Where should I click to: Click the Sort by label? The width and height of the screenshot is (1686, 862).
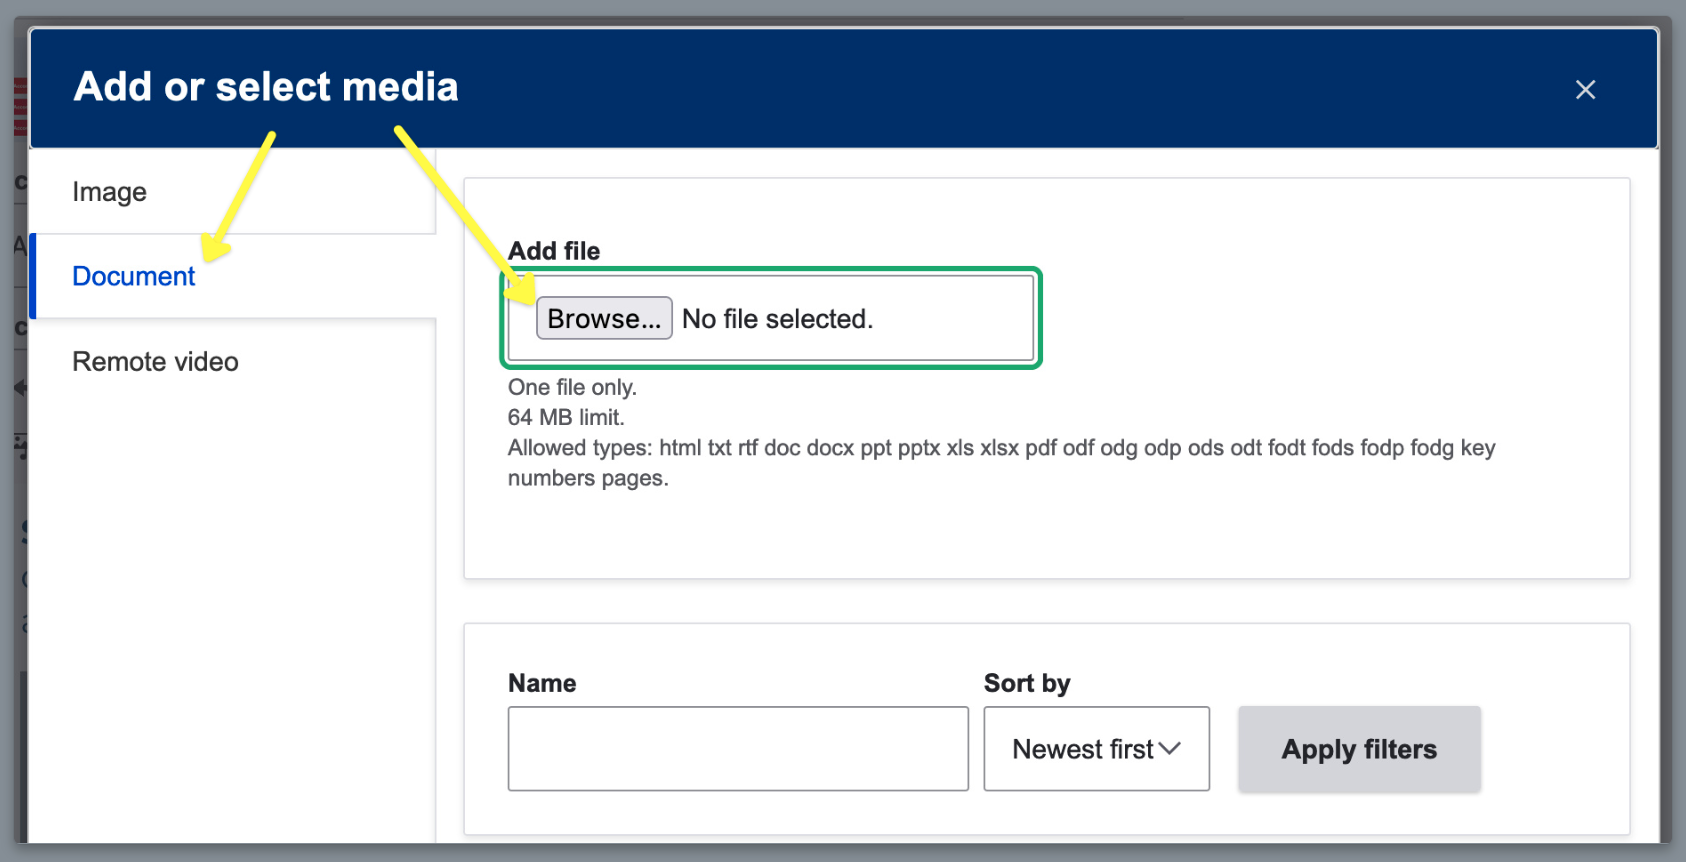pos(1027,683)
